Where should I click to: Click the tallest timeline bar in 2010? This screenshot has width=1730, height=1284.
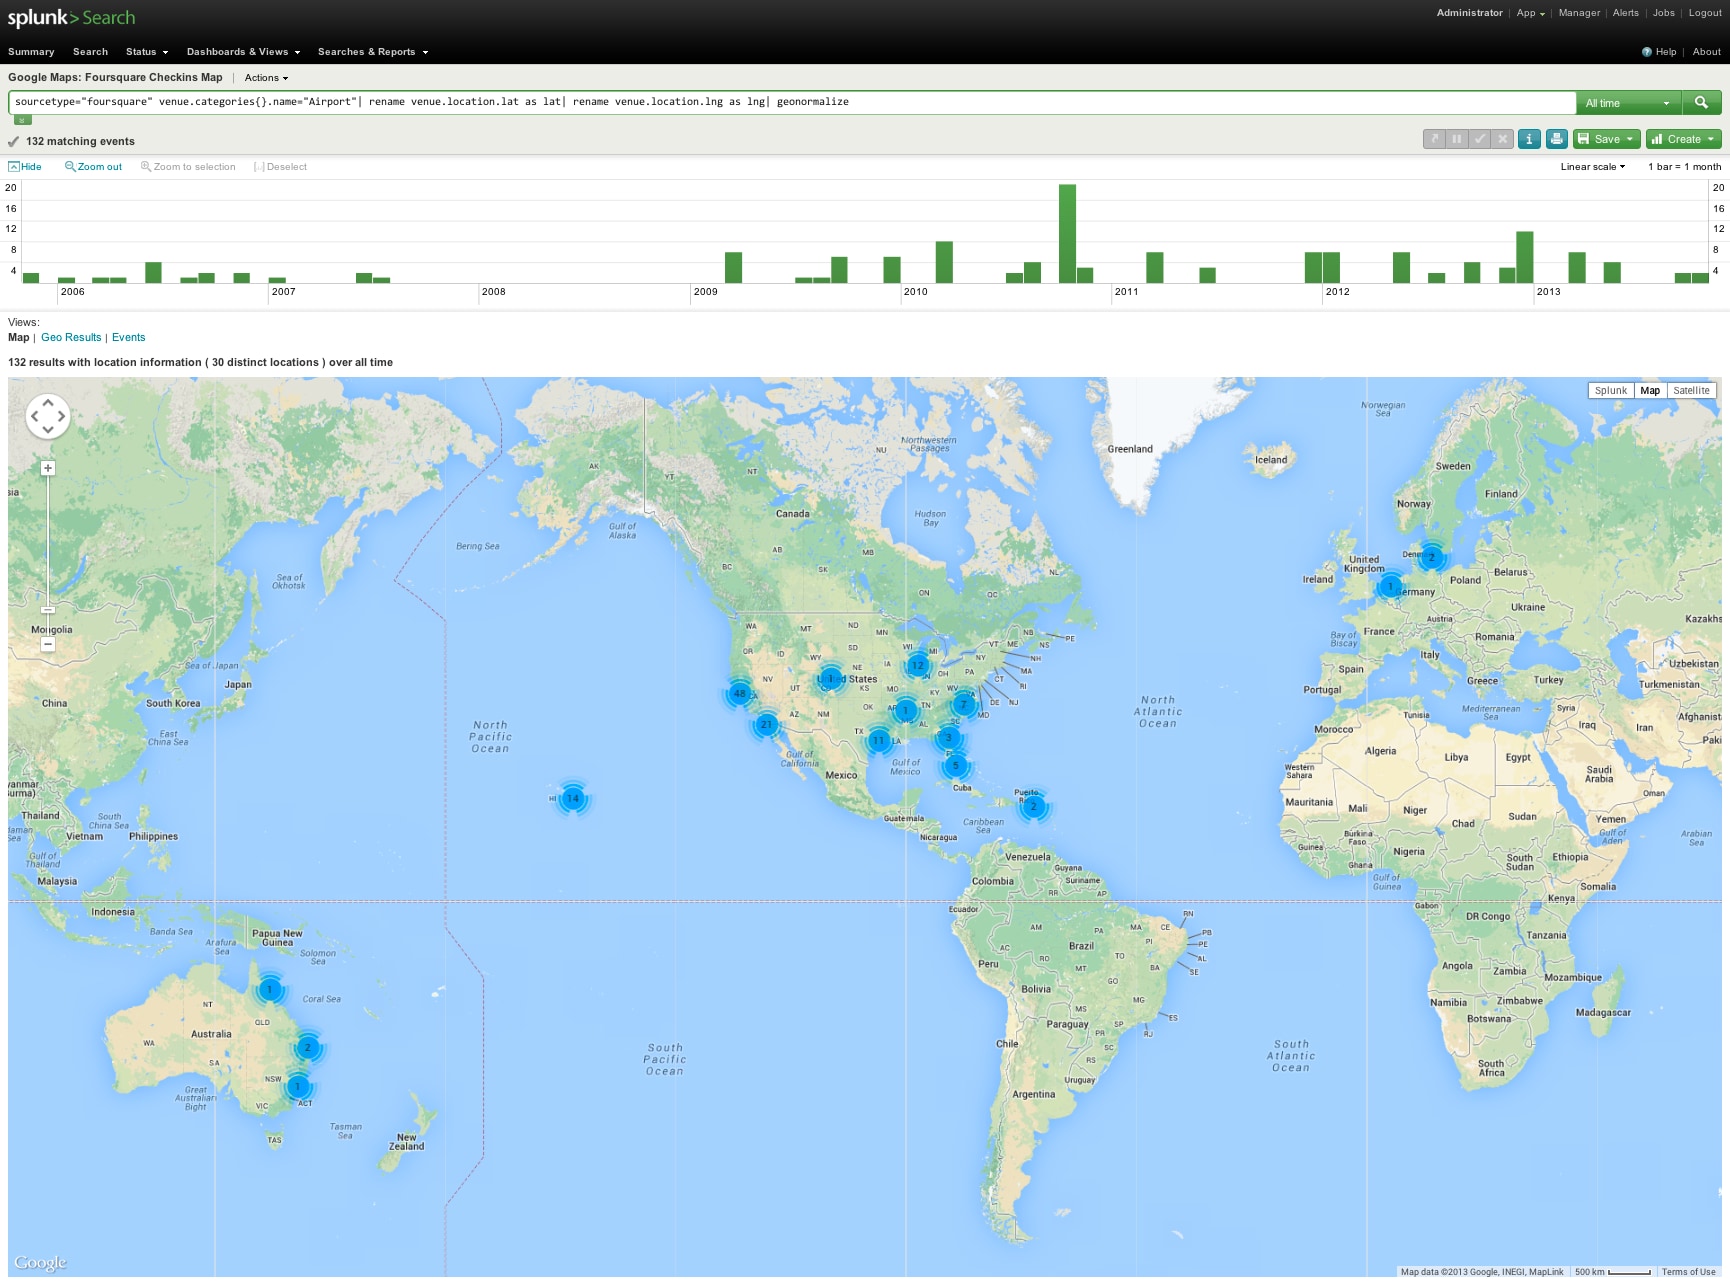pyautogui.click(x=1067, y=234)
